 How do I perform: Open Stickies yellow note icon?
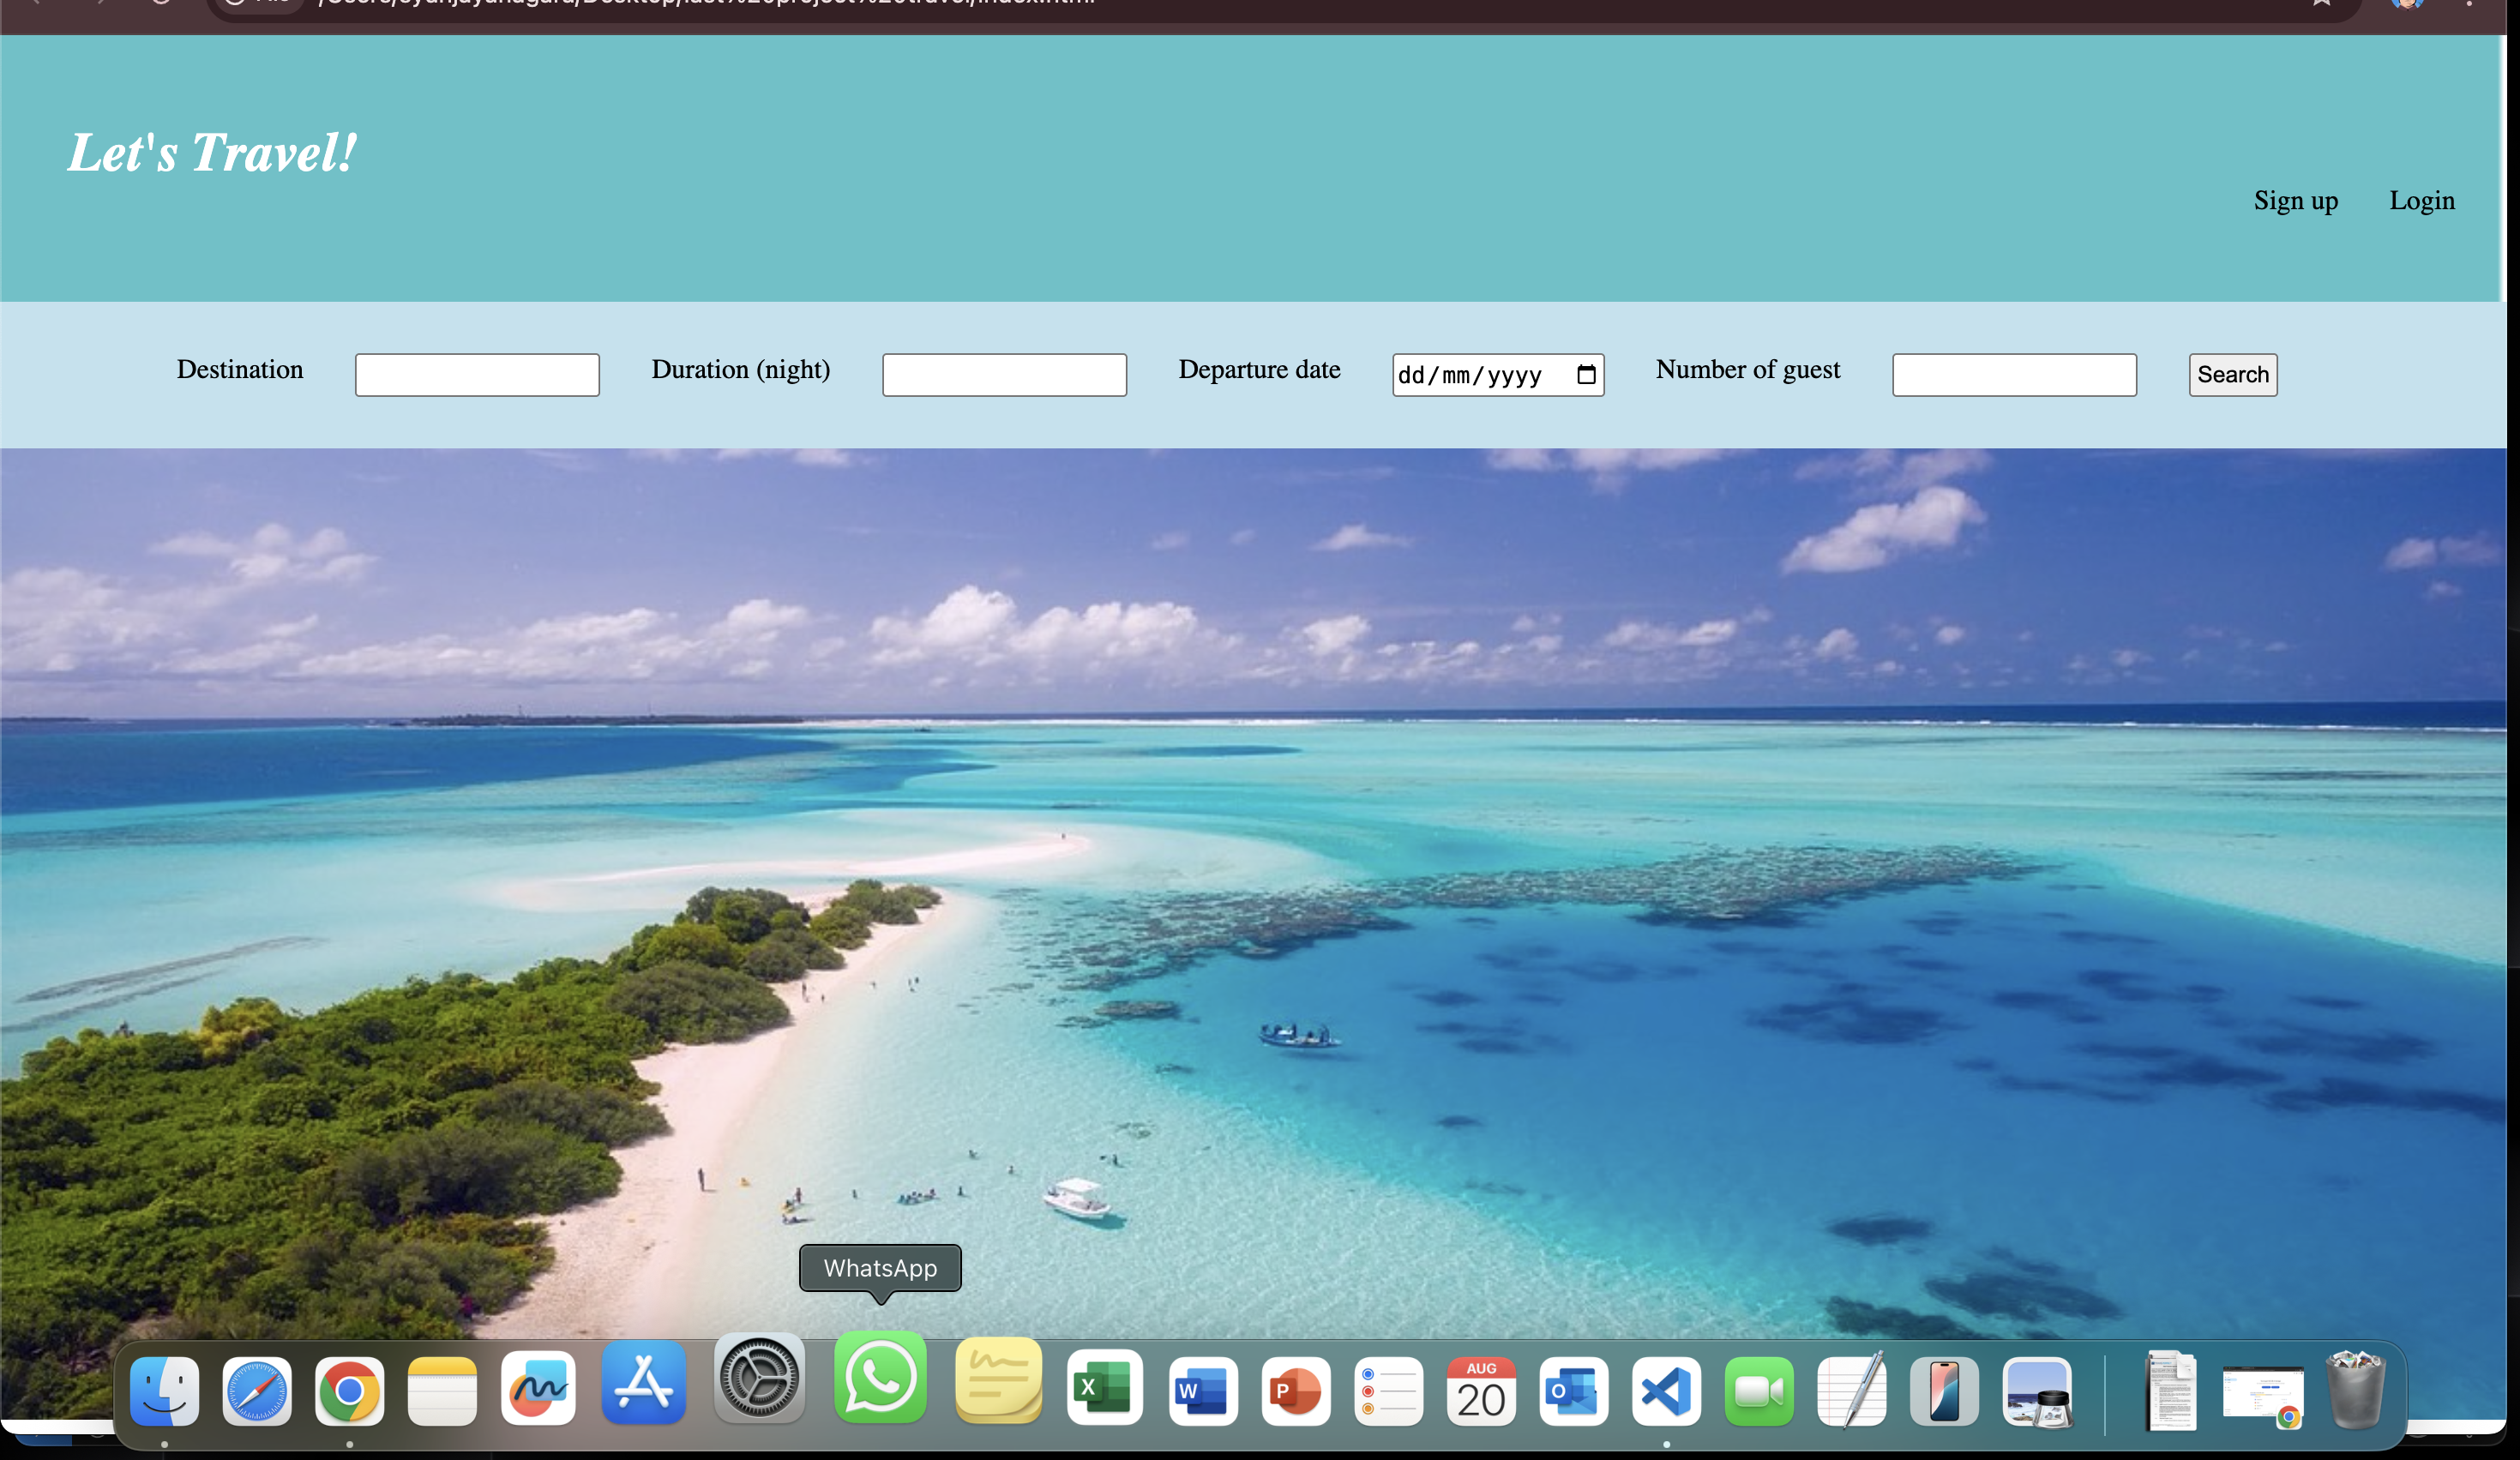click(998, 1380)
